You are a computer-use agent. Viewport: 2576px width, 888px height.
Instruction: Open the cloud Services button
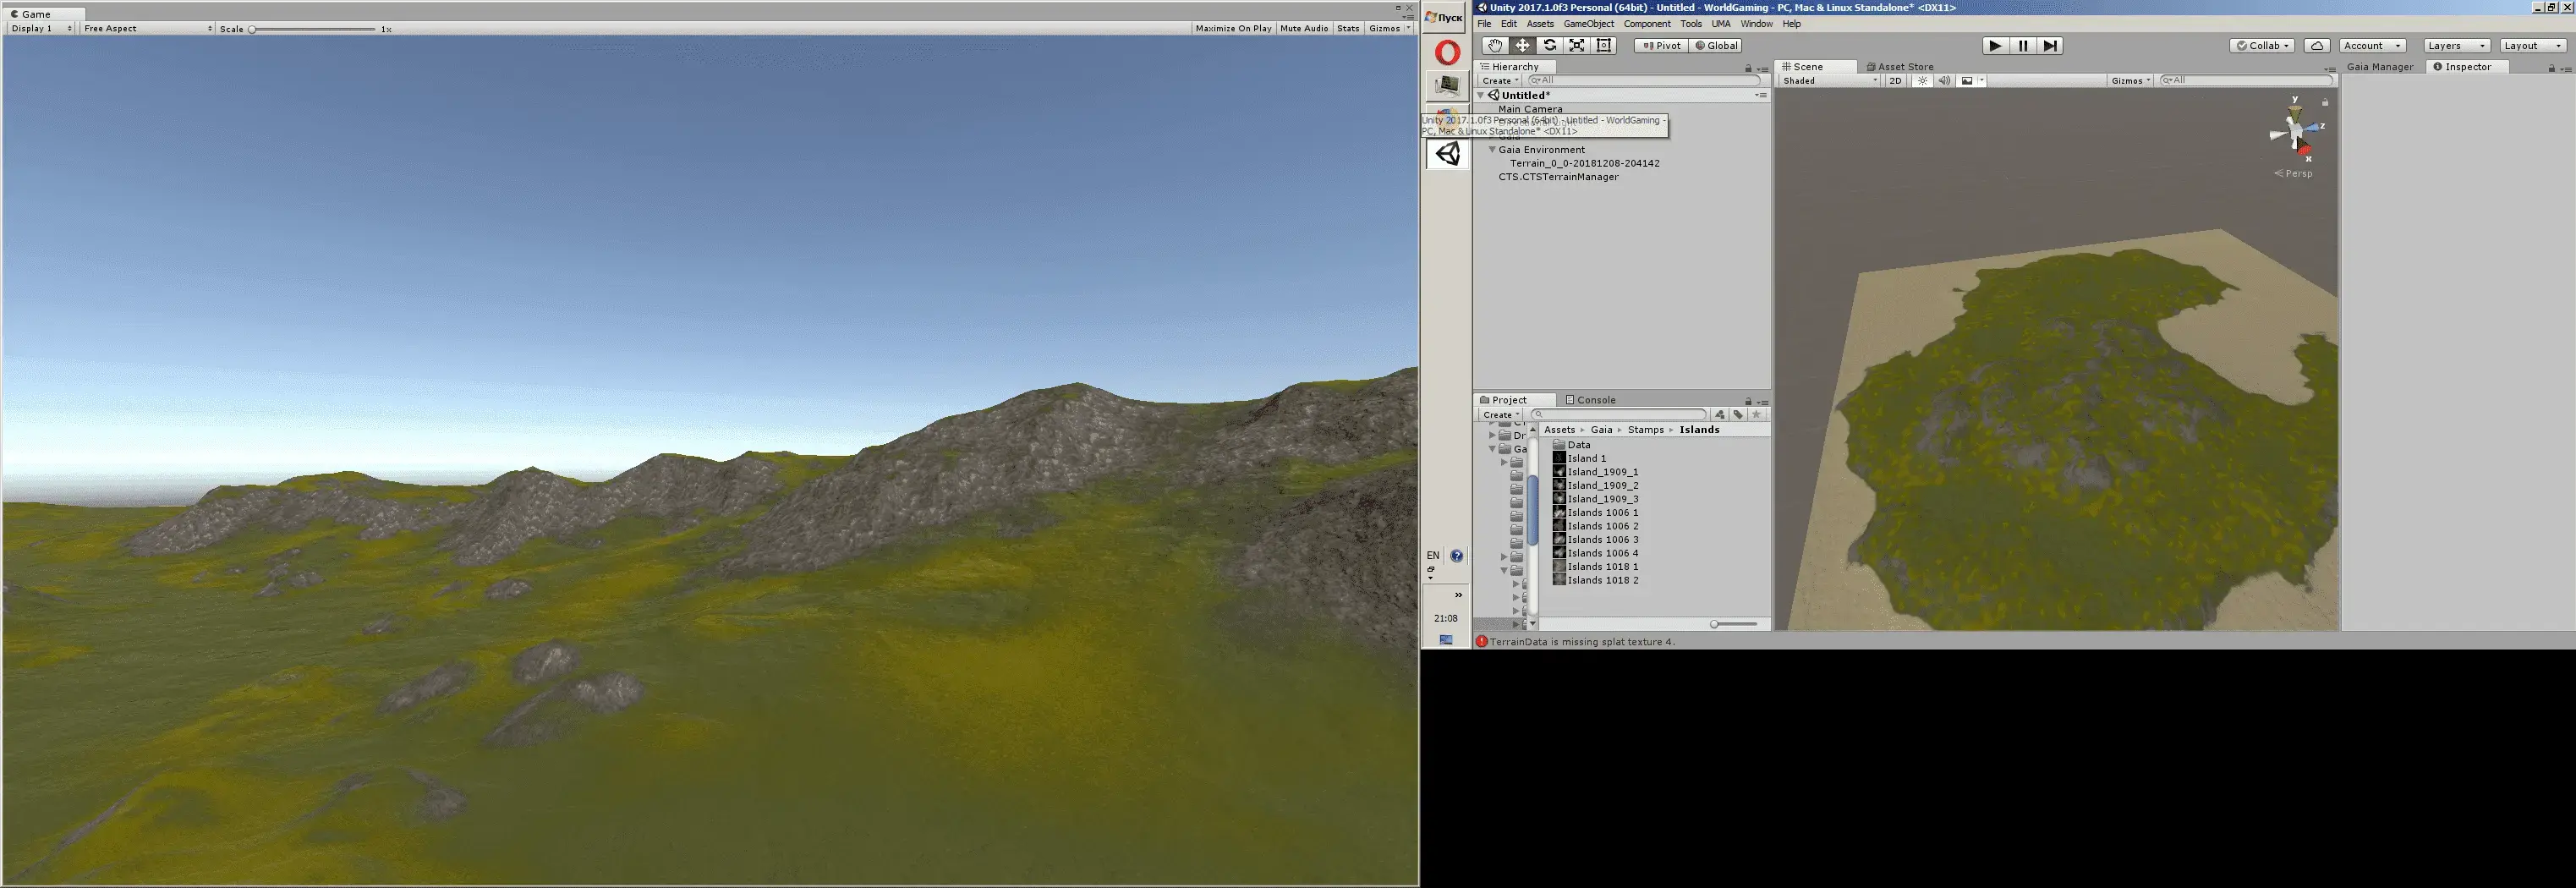tap(2317, 46)
